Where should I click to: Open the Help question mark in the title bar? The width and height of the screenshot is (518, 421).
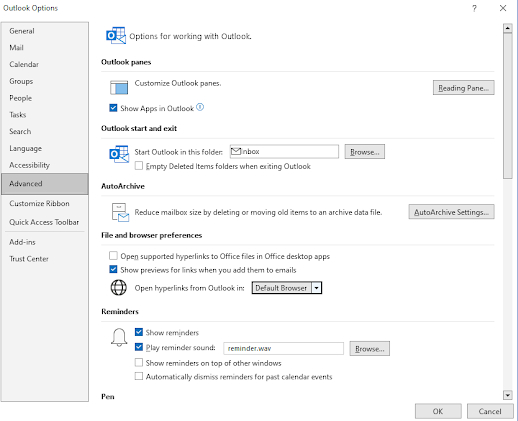[474, 8]
